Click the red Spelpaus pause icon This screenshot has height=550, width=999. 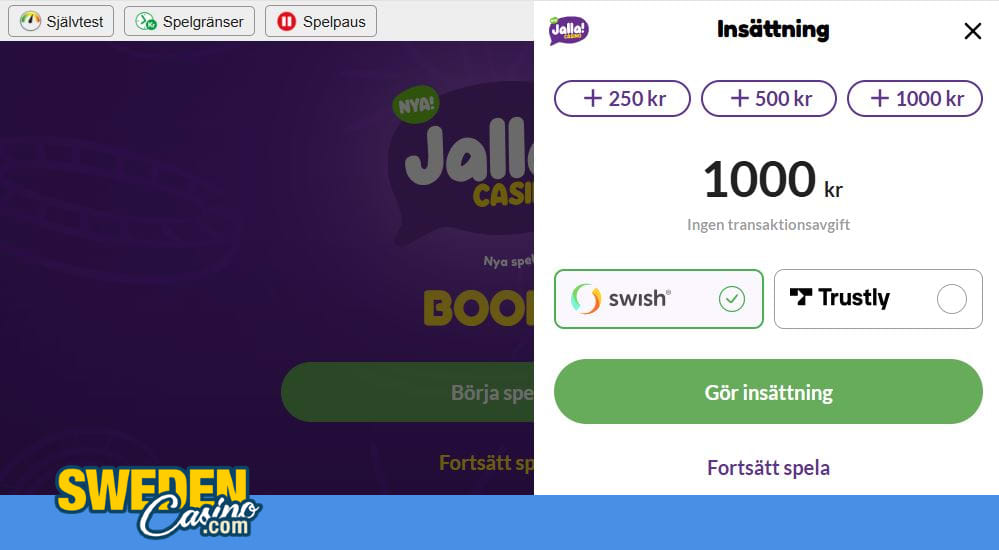click(x=287, y=21)
